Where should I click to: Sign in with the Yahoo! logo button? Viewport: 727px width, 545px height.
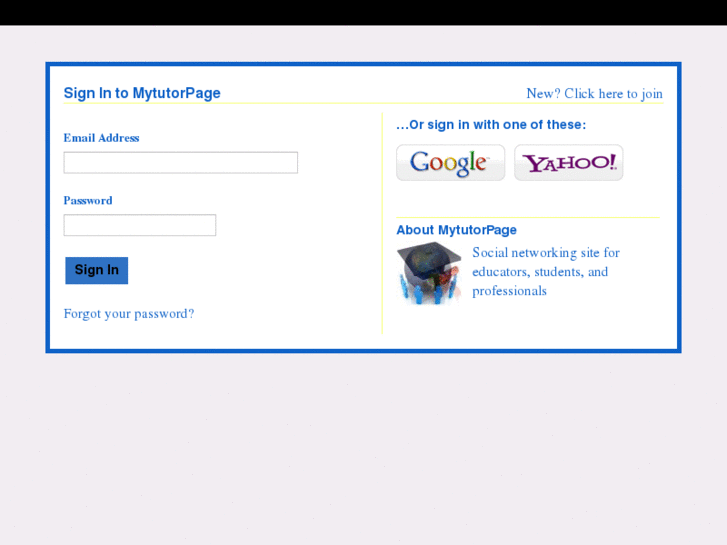tap(568, 163)
